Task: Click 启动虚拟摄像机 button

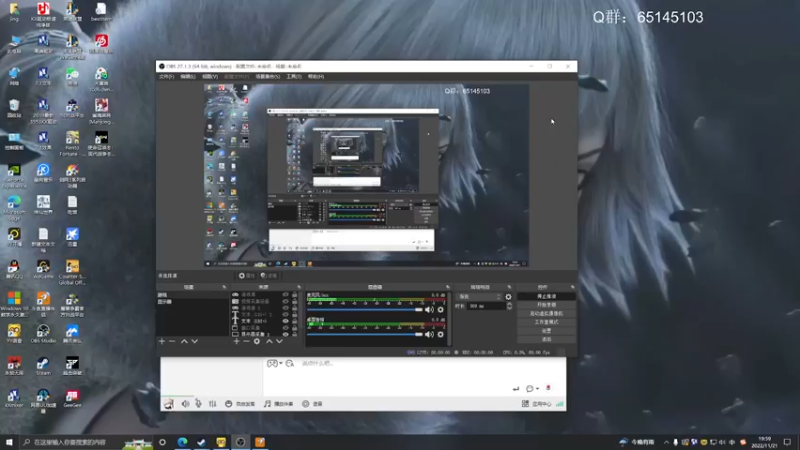Action: click(546, 314)
